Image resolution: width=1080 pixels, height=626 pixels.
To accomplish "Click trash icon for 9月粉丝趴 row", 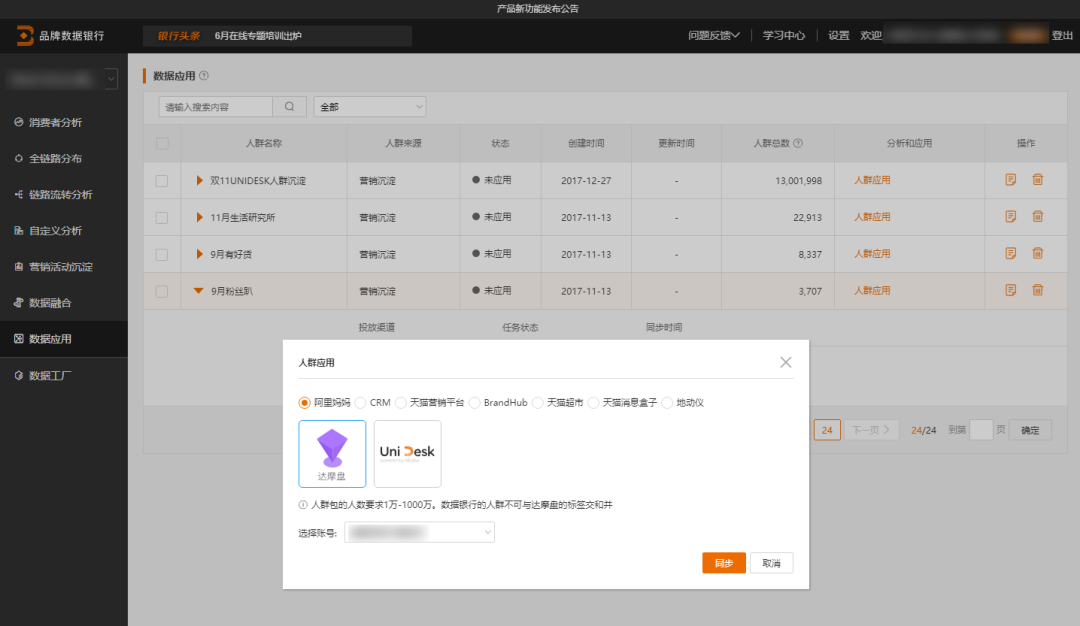I will (x=1038, y=290).
